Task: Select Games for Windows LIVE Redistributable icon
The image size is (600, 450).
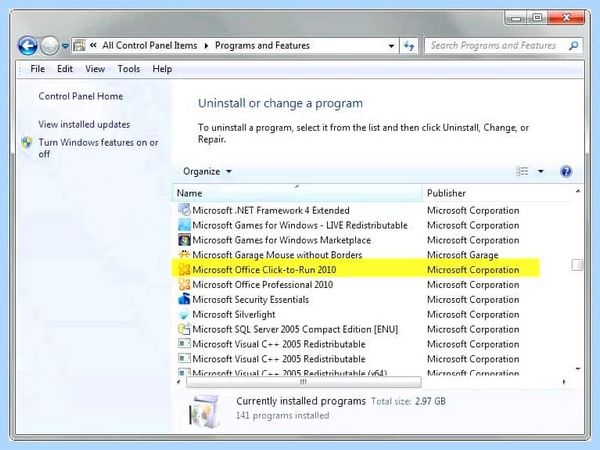Action: pyautogui.click(x=184, y=225)
